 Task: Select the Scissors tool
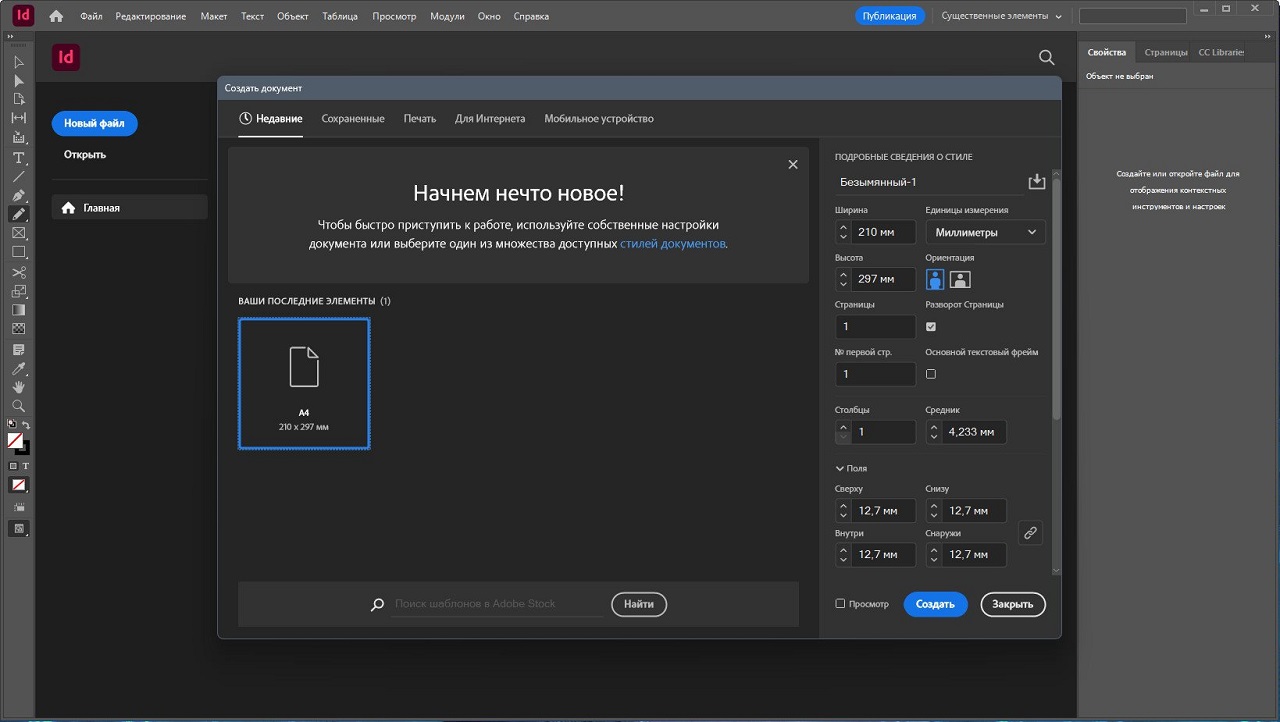[18, 272]
